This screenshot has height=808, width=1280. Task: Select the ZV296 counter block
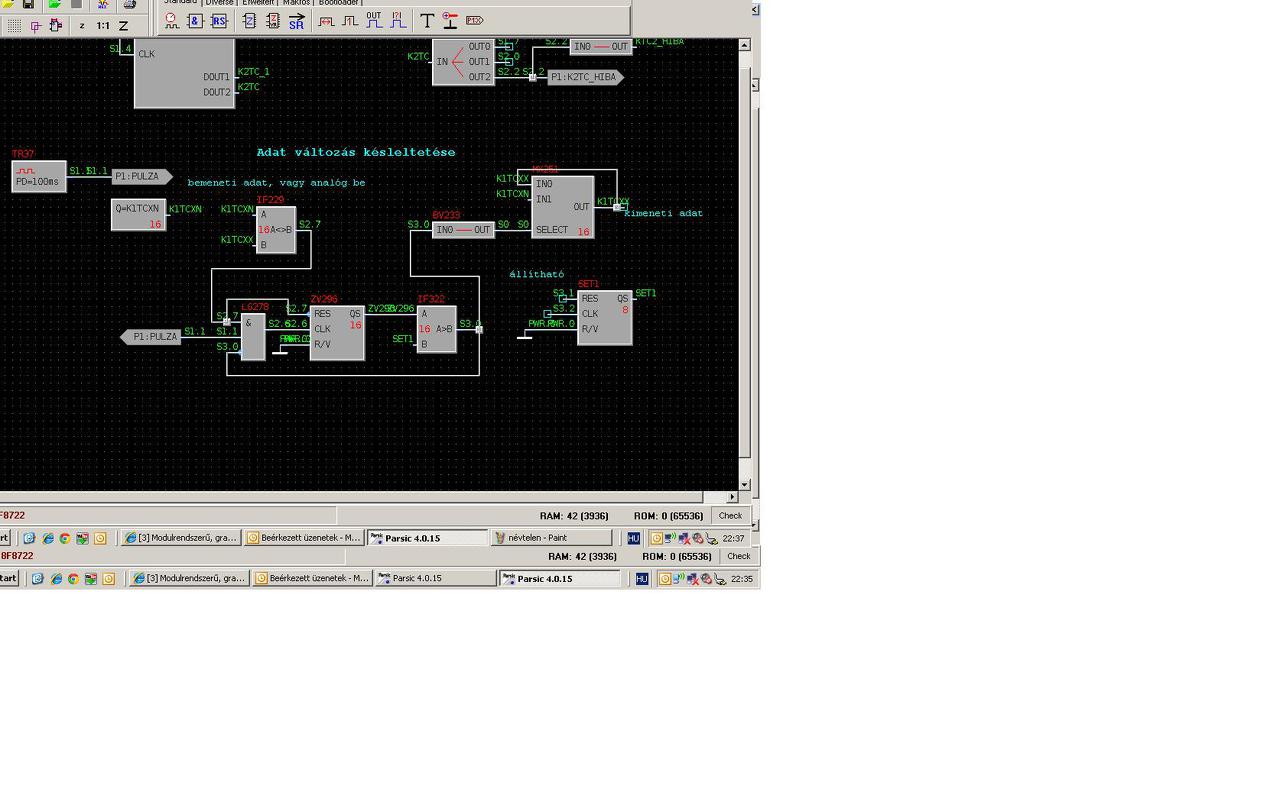click(x=337, y=333)
